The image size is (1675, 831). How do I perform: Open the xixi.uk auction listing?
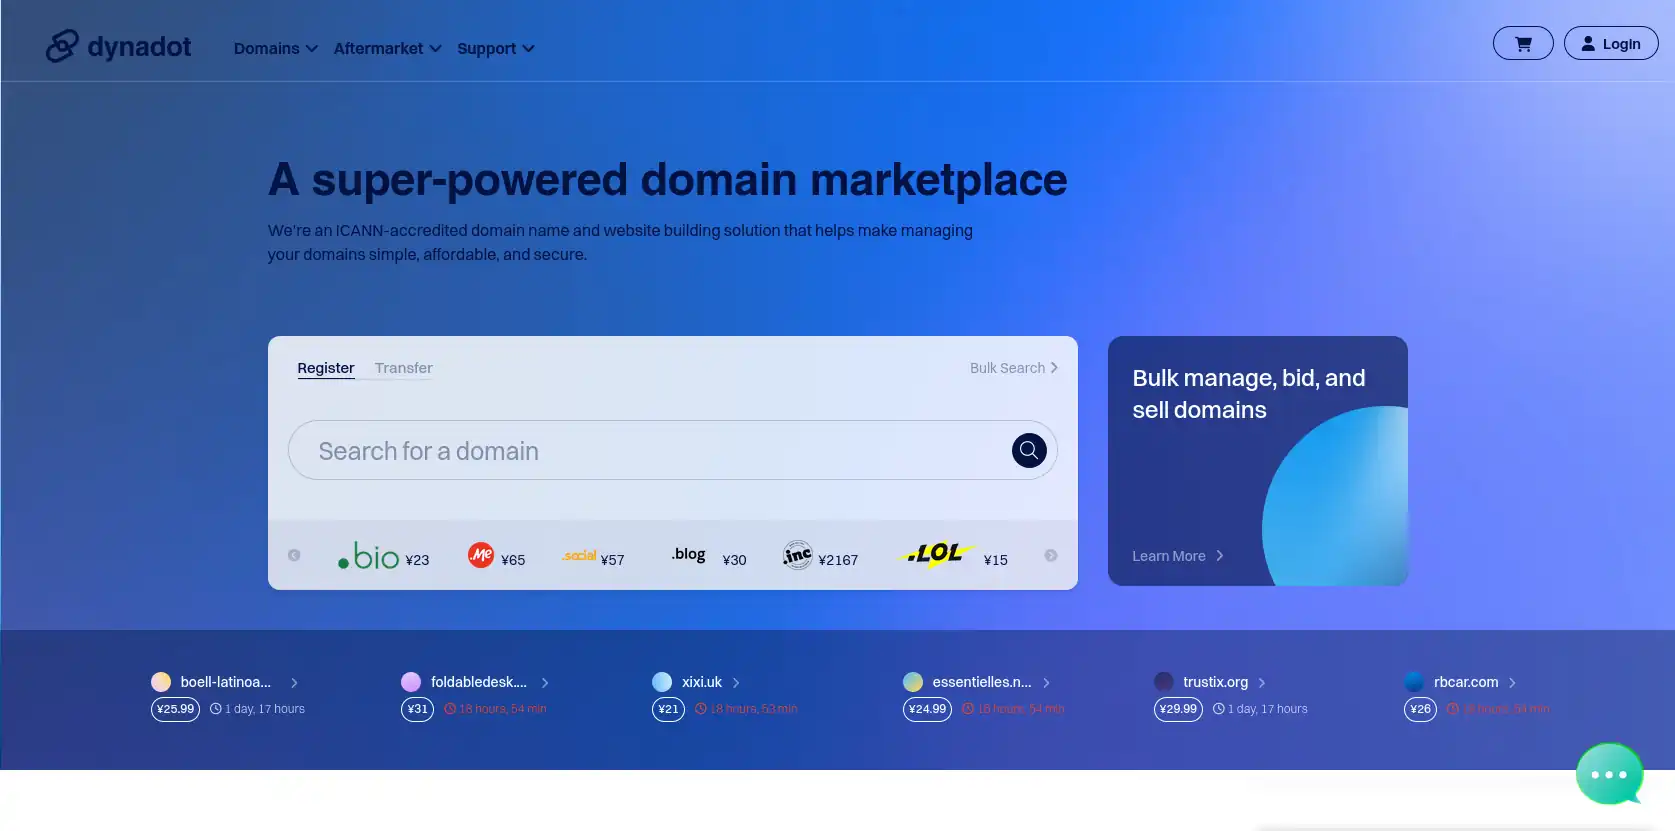coord(702,682)
